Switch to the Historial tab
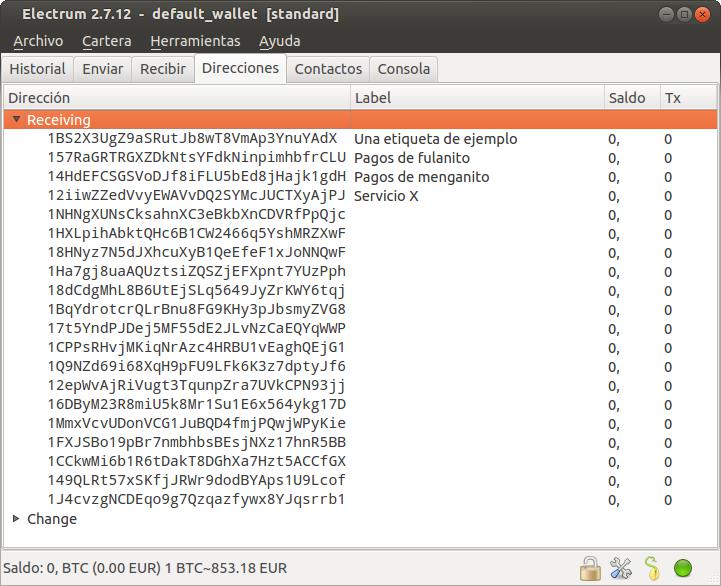This screenshot has width=721, height=586. click(37, 69)
